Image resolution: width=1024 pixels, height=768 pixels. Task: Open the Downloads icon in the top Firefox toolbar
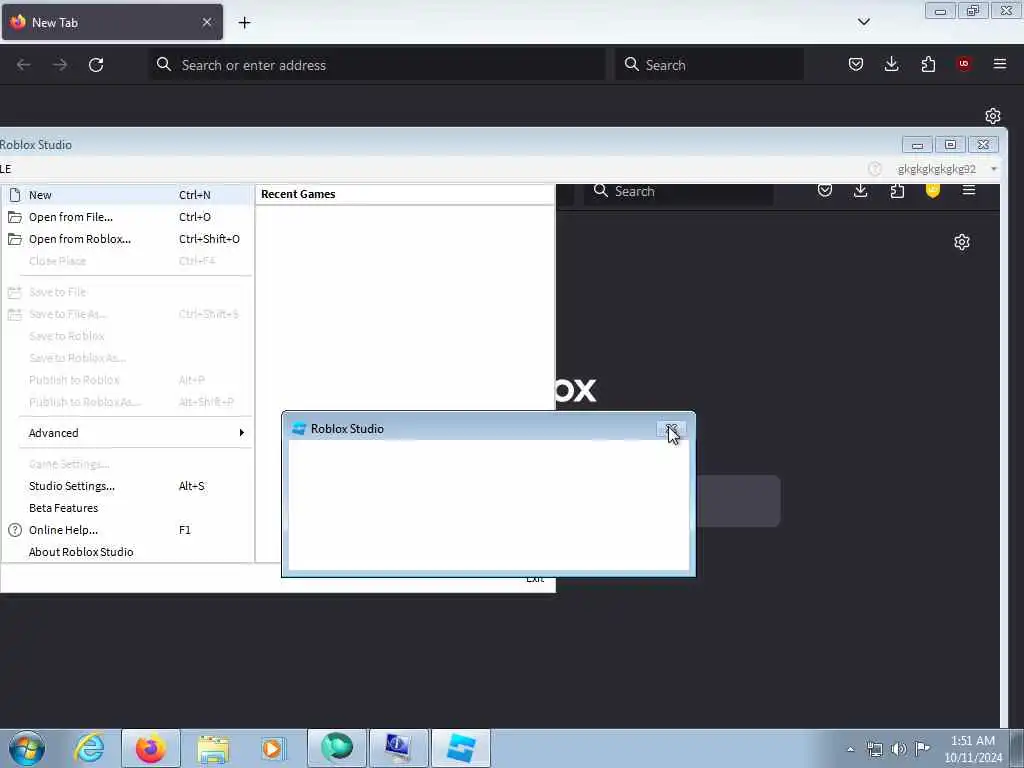[x=891, y=64]
